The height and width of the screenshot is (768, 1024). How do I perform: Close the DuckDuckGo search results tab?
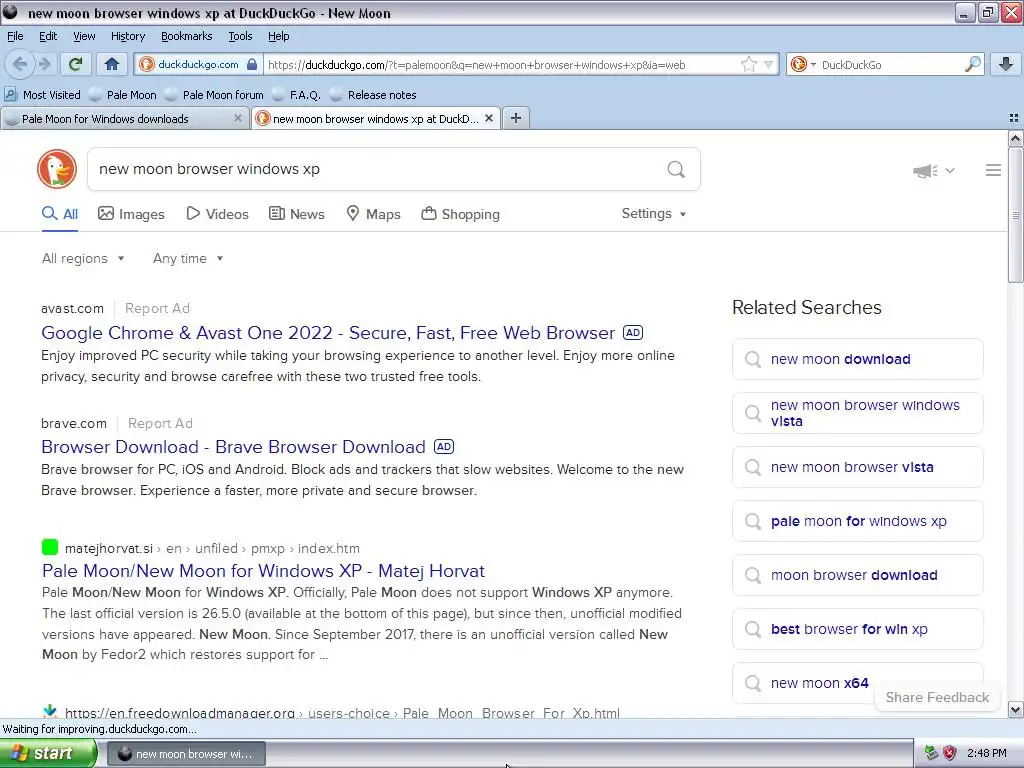coord(488,118)
